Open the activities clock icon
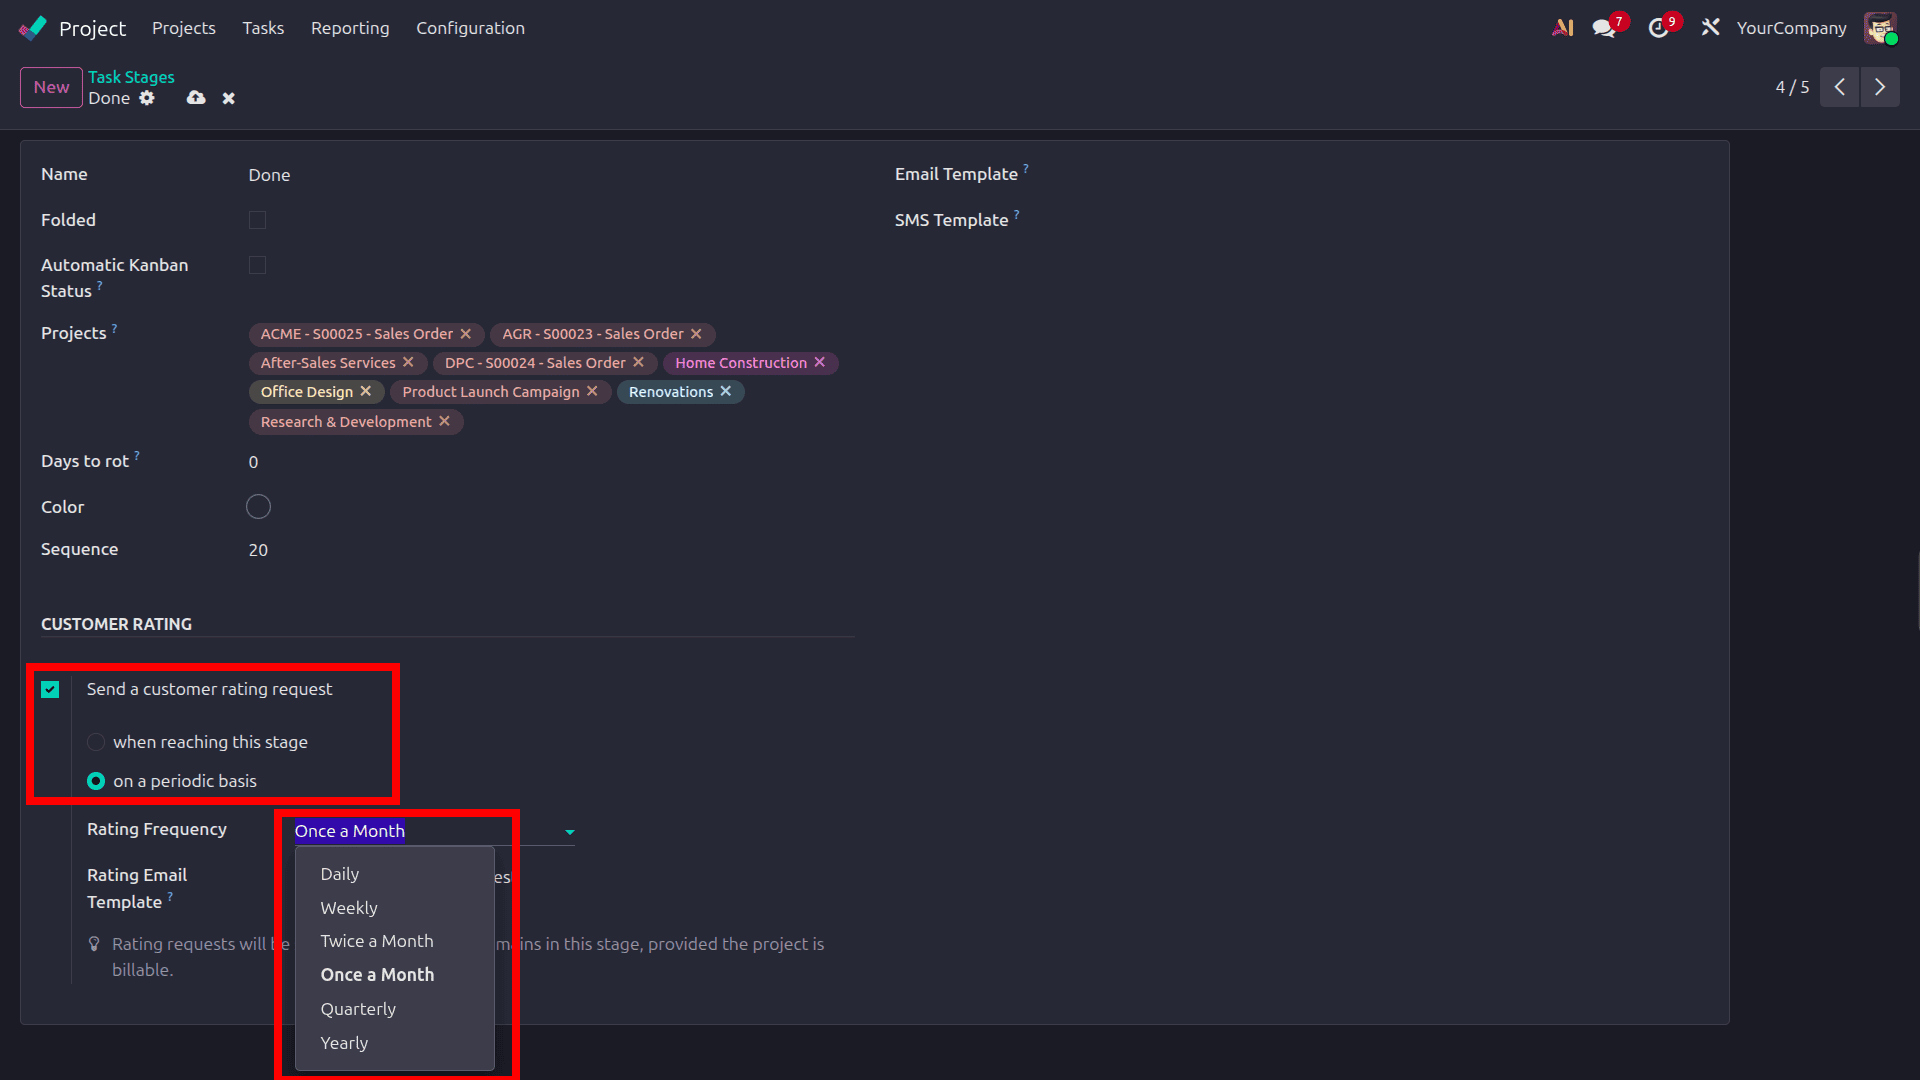 coord(1659,28)
